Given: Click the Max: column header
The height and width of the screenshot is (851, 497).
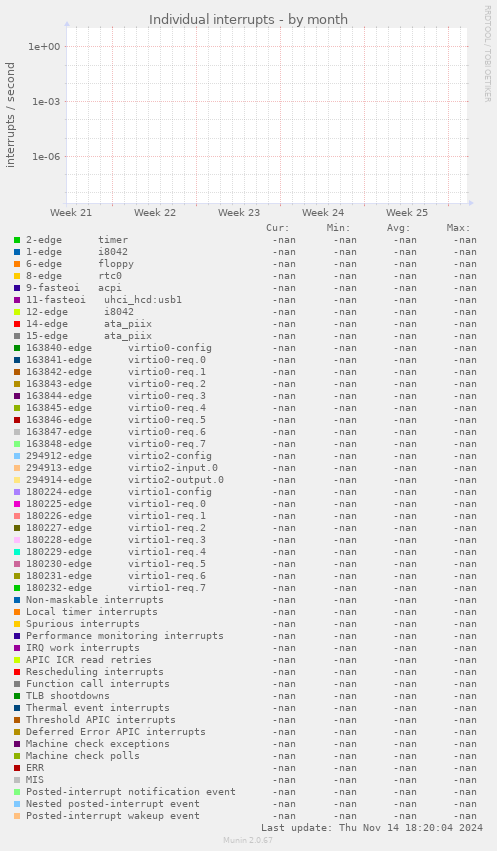Looking at the screenshot, I should 458,228.
